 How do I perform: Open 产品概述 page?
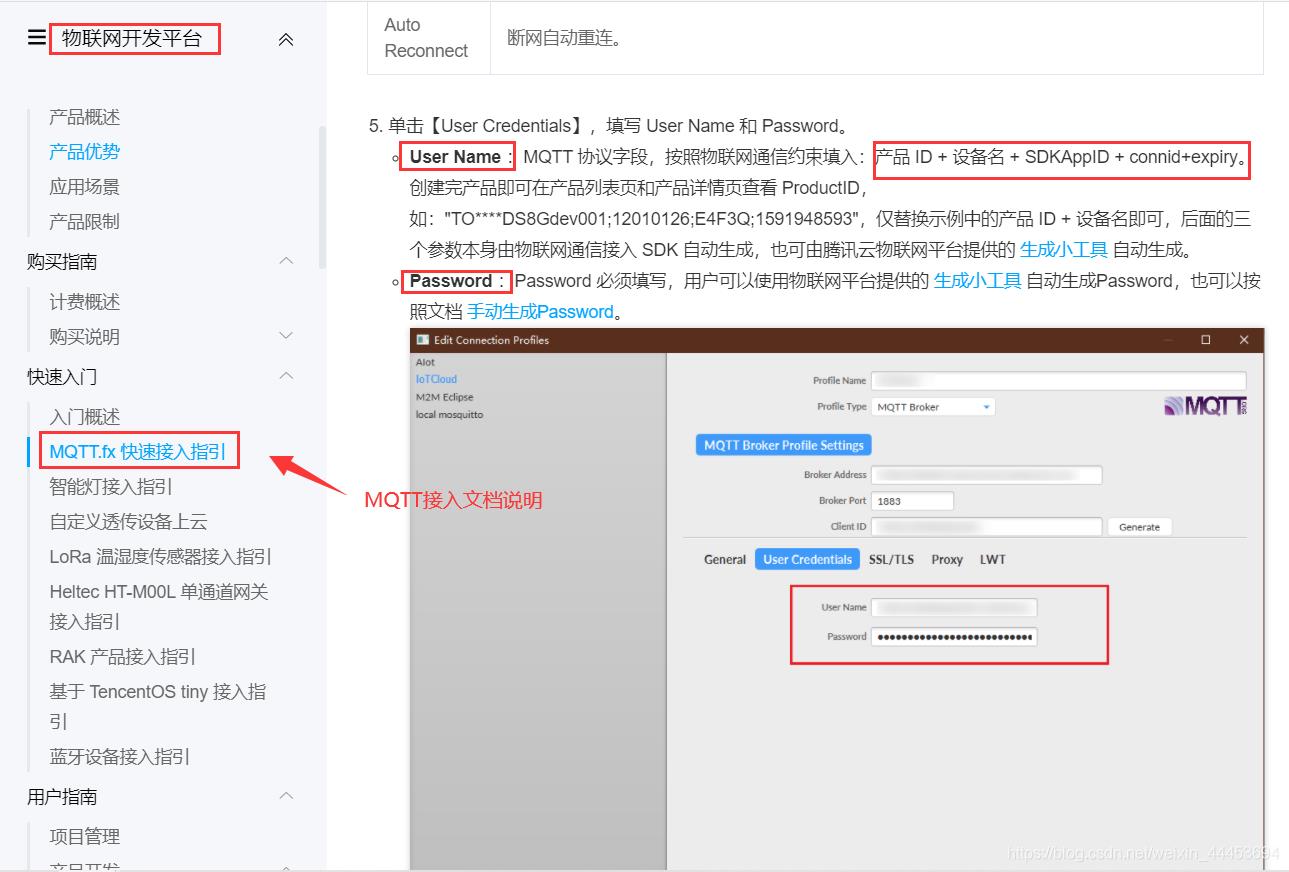[85, 117]
